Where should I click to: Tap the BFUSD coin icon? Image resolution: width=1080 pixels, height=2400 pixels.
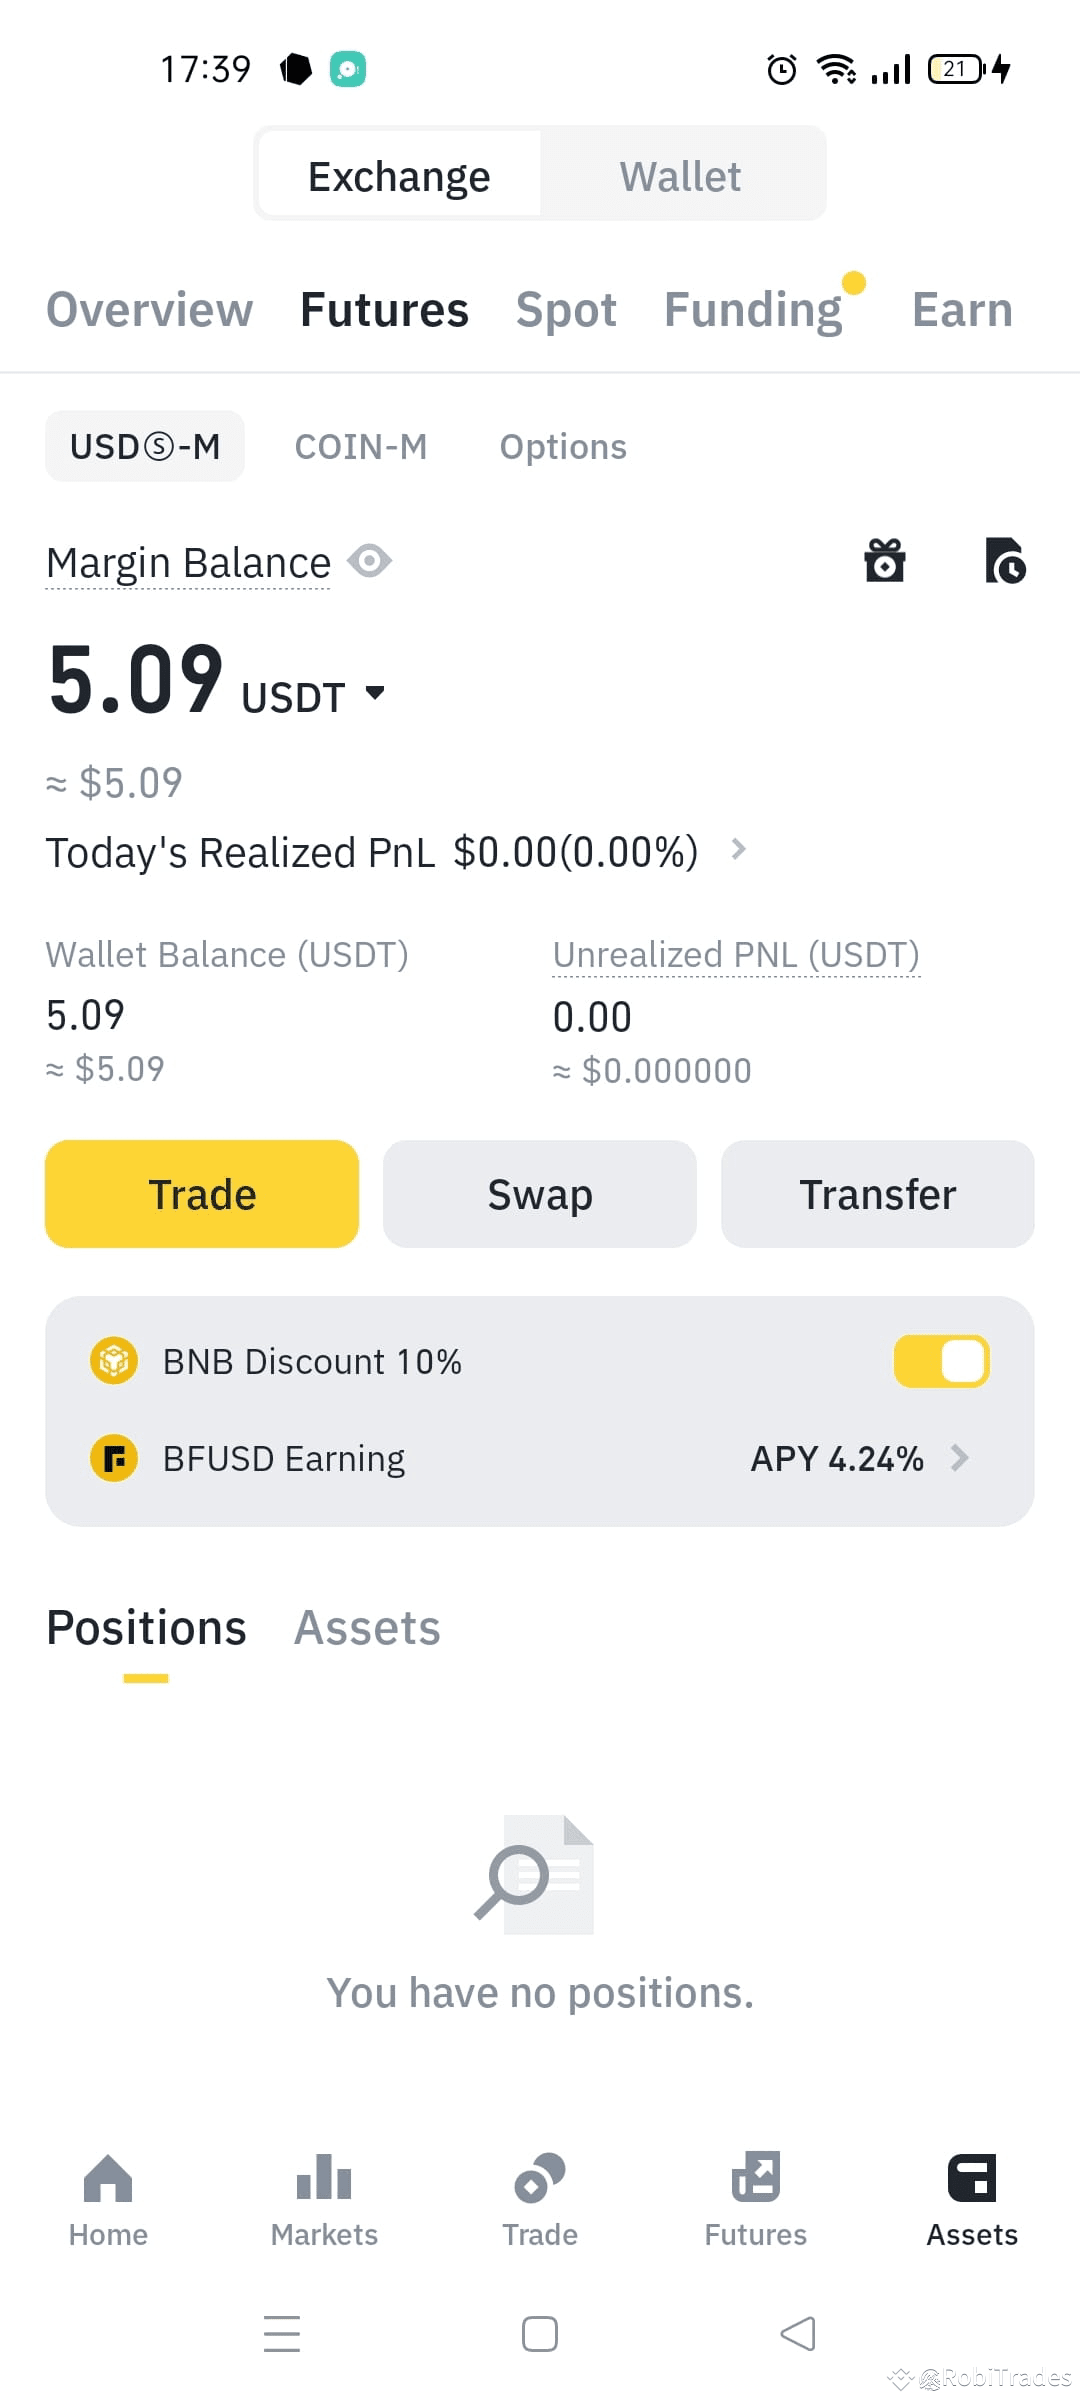(114, 1458)
